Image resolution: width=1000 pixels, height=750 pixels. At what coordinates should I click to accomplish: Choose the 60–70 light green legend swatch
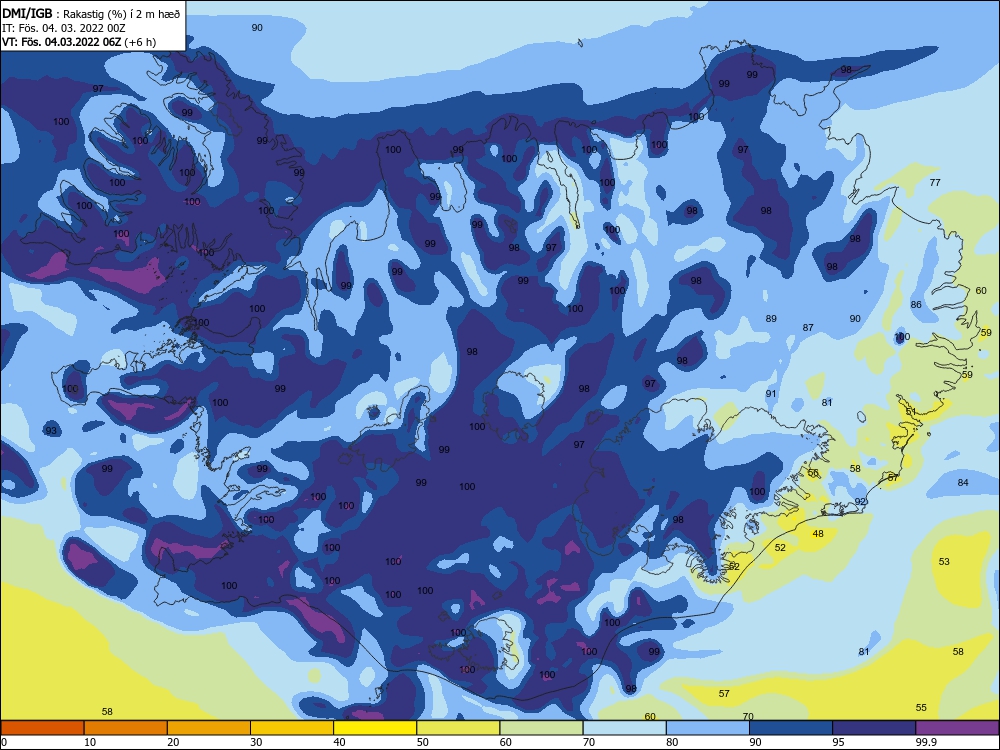(541, 728)
